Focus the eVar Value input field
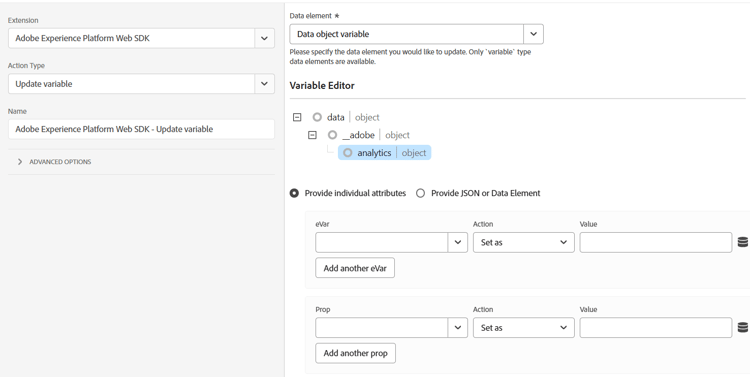The image size is (750, 377). click(656, 242)
